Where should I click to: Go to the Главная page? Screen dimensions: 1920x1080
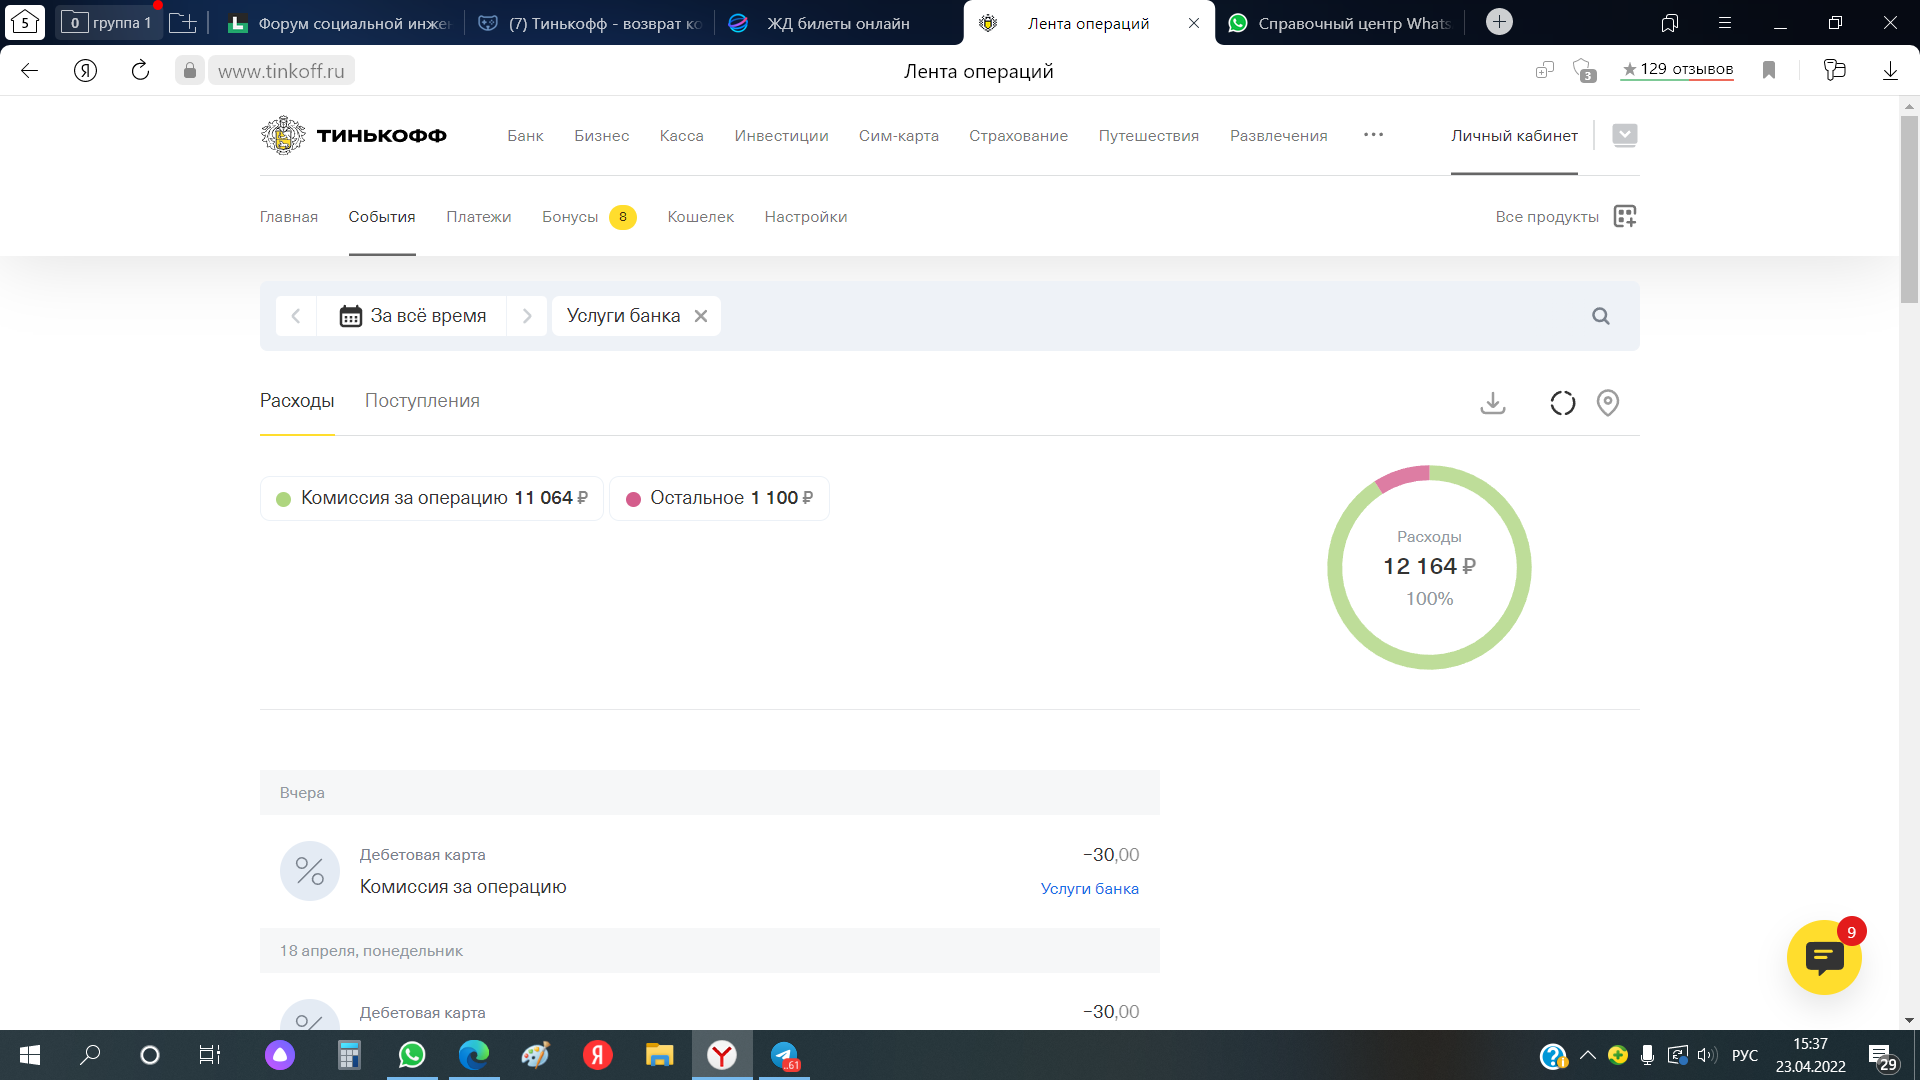289,217
